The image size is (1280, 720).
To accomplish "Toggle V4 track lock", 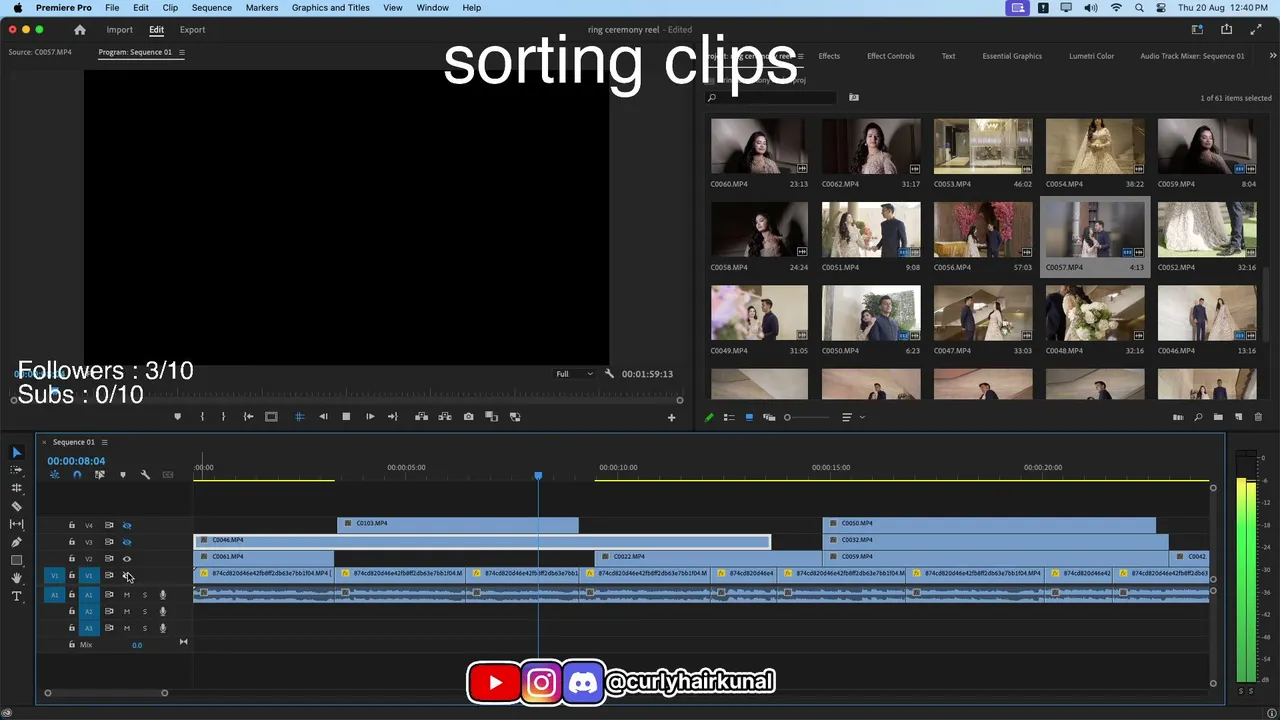I will point(71,525).
